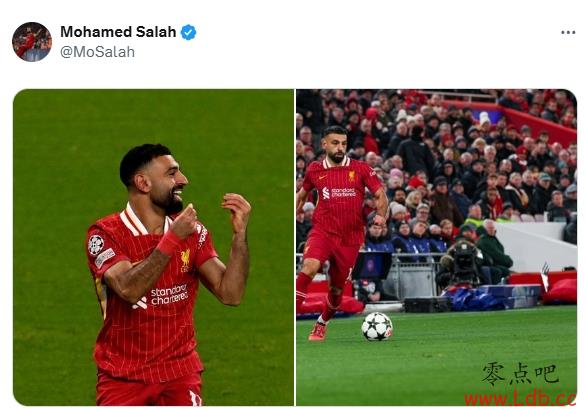The height and width of the screenshot is (409, 586).
Task: Click the red wristband in left photo
Action: coord(169,242)
